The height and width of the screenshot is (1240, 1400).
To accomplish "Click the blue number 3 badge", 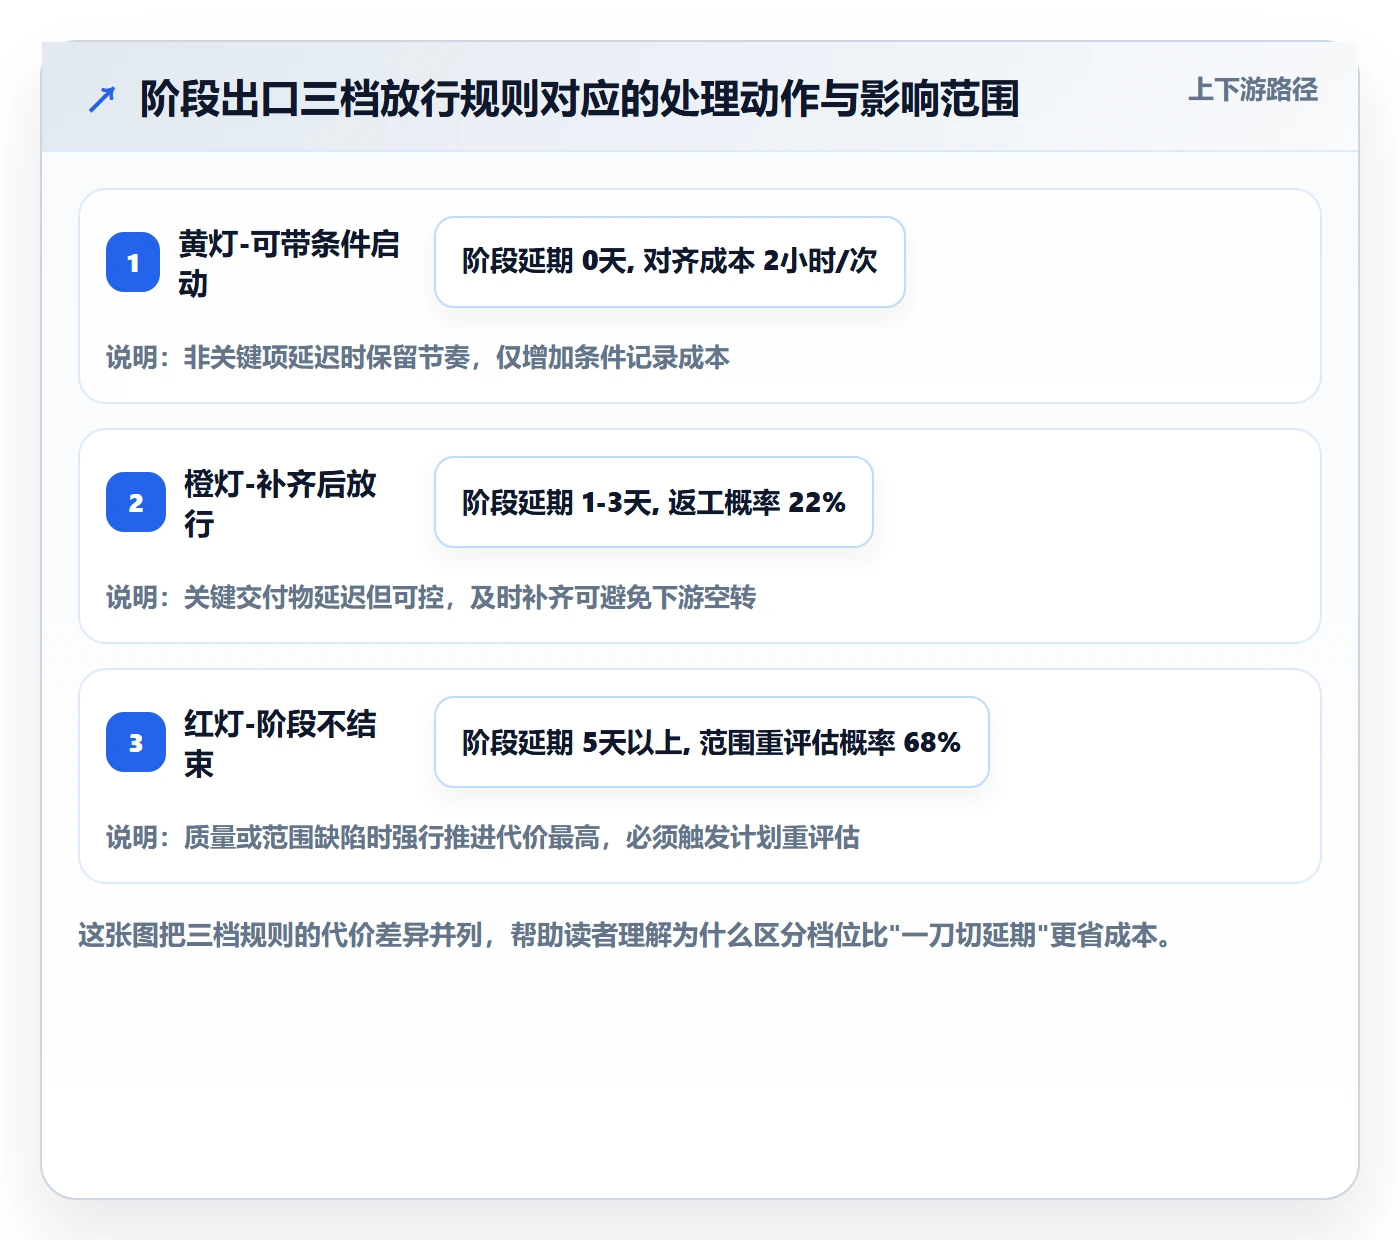I will (136, 742).
